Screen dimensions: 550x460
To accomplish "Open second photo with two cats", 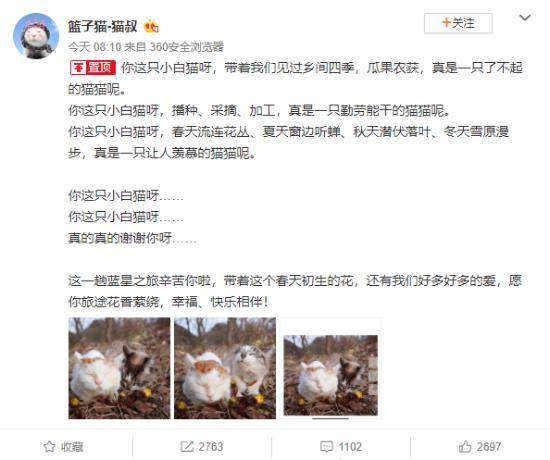I will [225, 368].
